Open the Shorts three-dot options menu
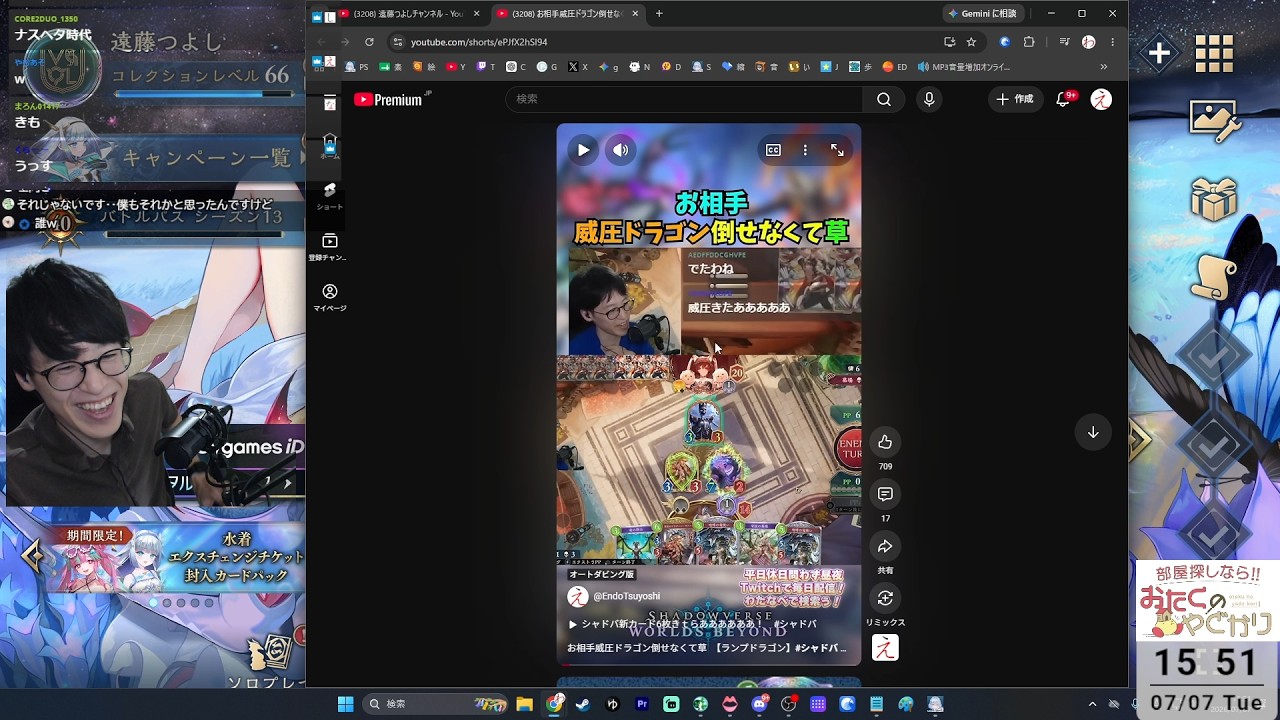Screen dimensions: 1280x720 pyautogui.click(x=805, y=150)
